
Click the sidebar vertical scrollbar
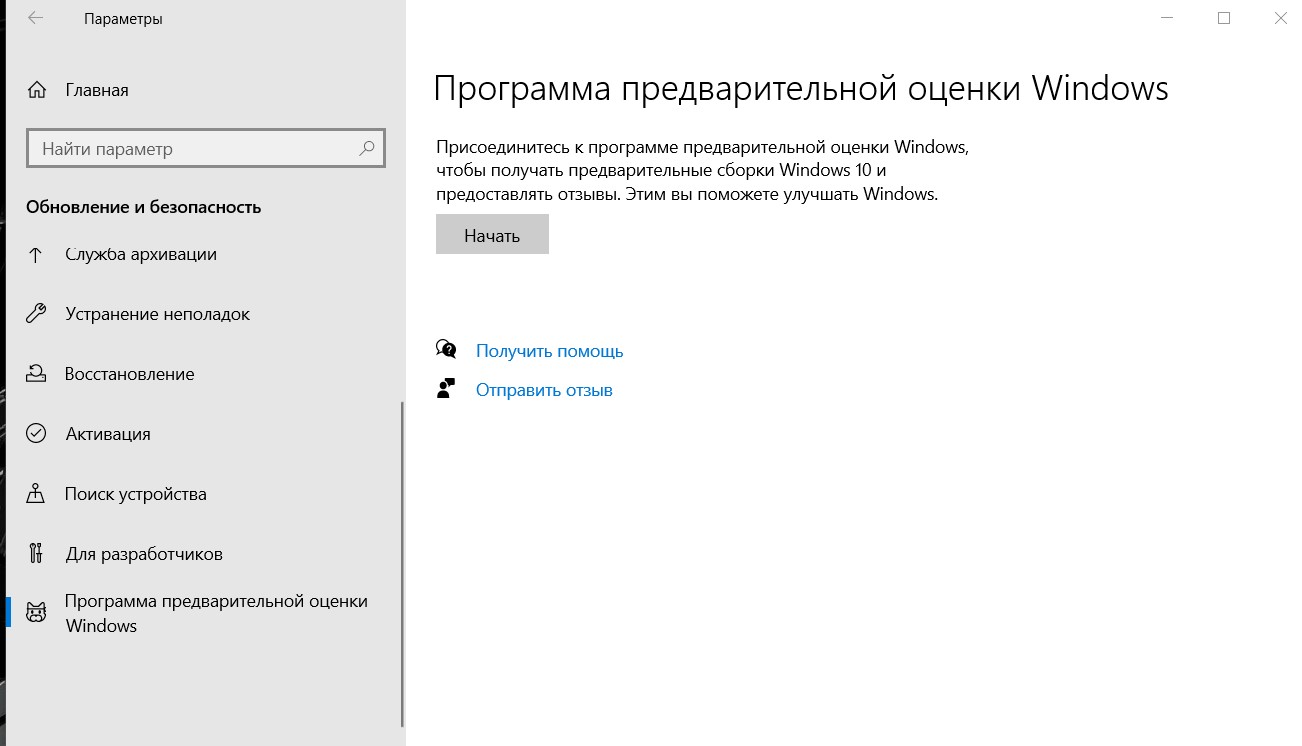[x=402, y=563]
